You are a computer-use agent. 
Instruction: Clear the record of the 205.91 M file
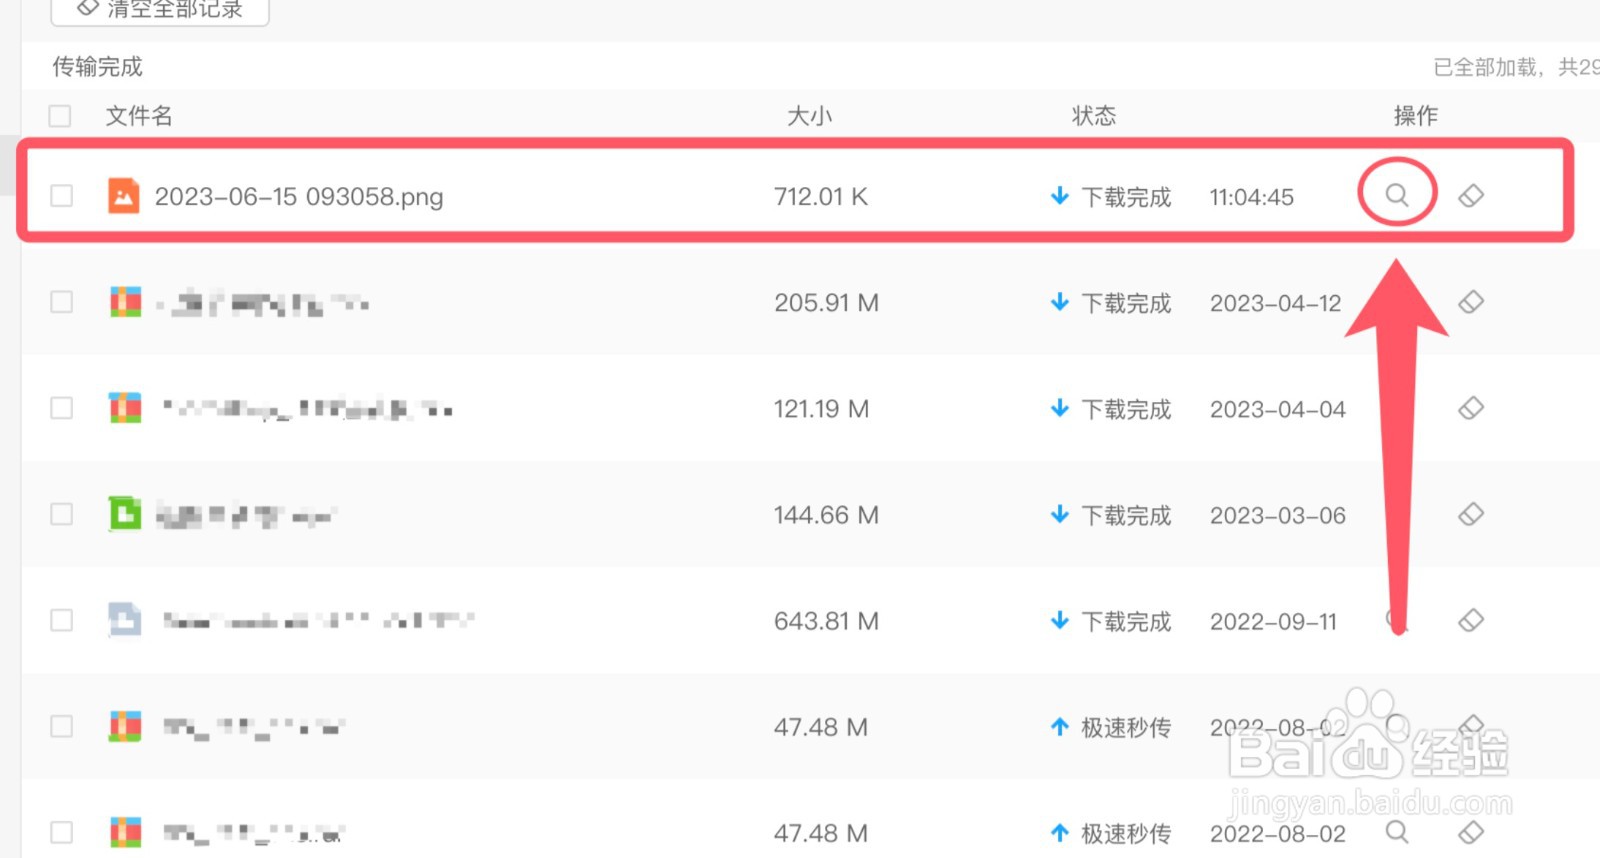pyautogui.click(x=1471, y=302)
